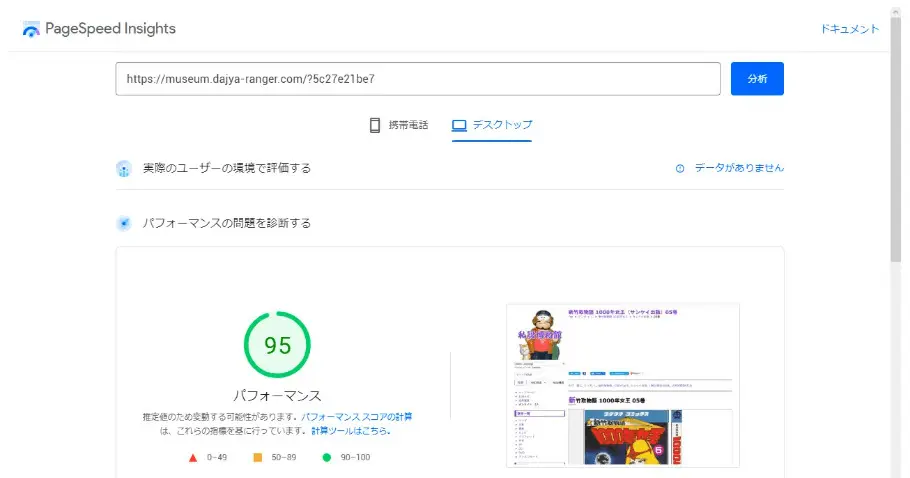Click the red triangle 0–49 legend icon
This screenshot has height=478, width=910.
pyautogui.click(x=193, y=458)
